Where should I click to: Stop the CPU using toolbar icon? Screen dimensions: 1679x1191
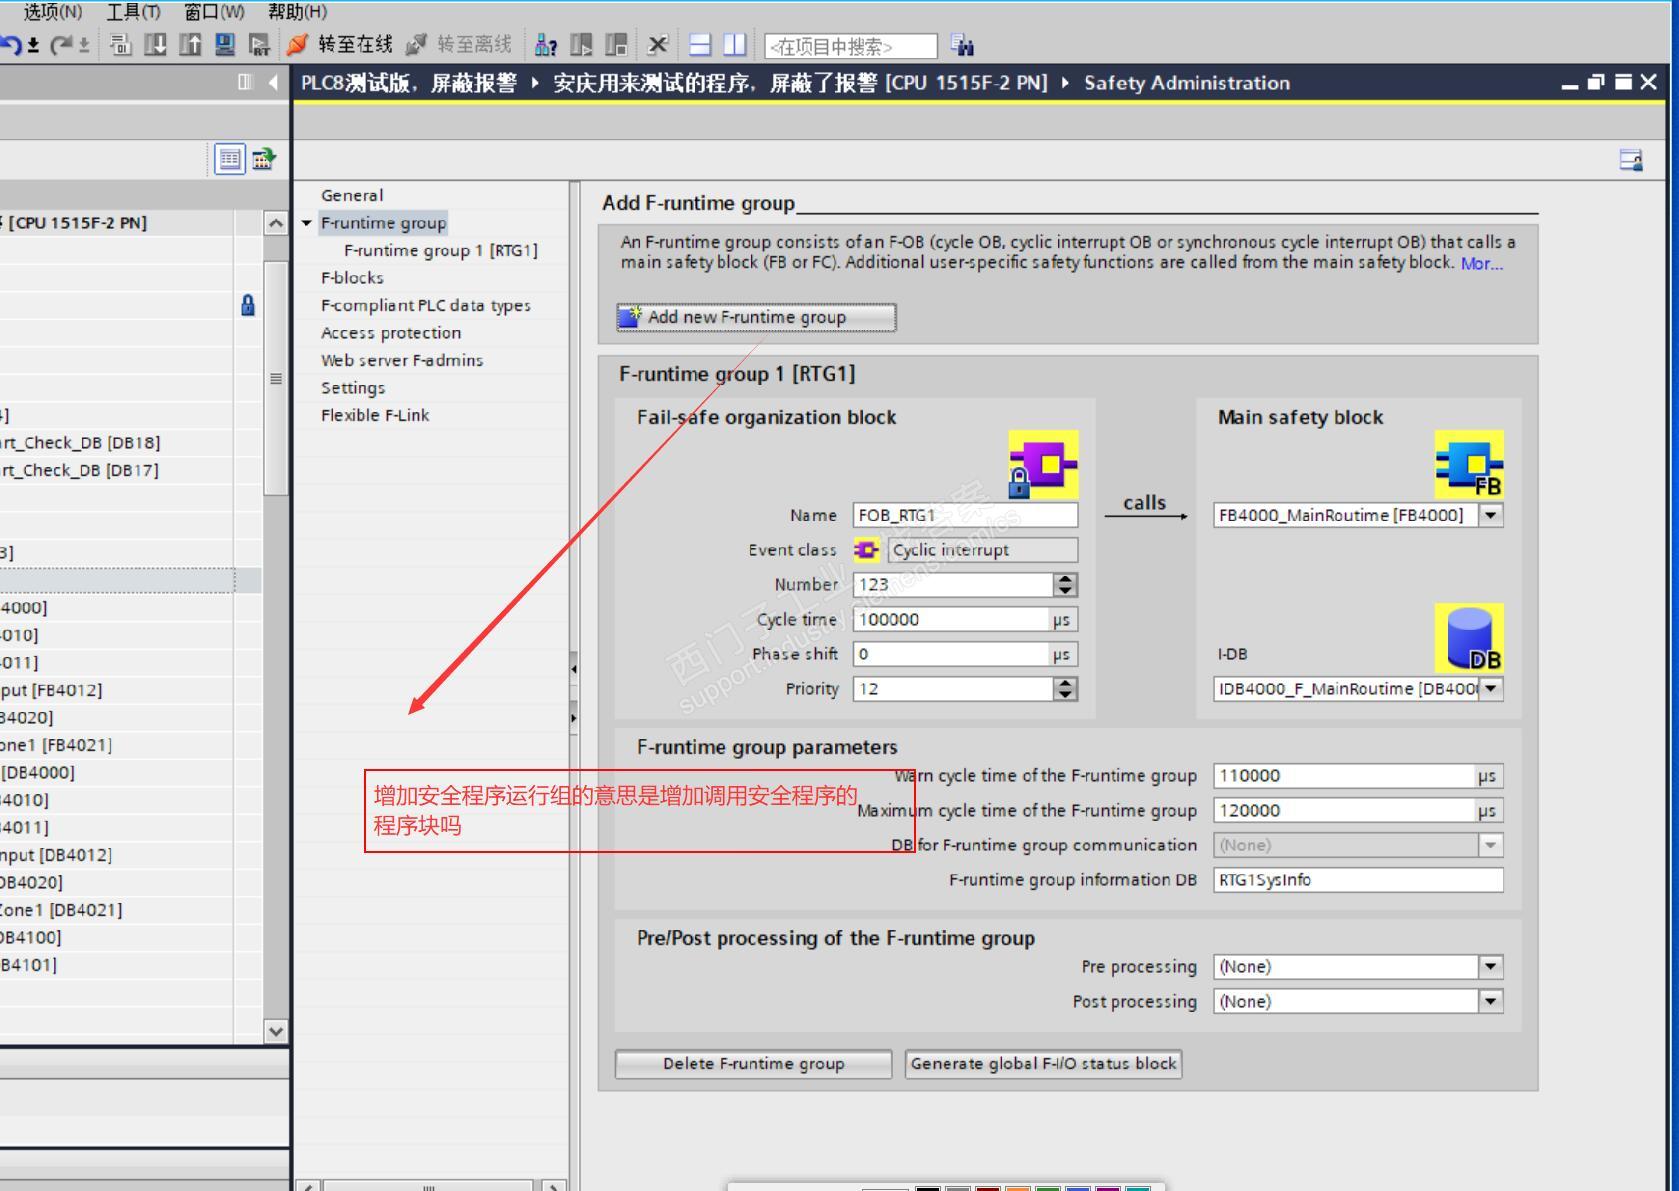point(616,45)
